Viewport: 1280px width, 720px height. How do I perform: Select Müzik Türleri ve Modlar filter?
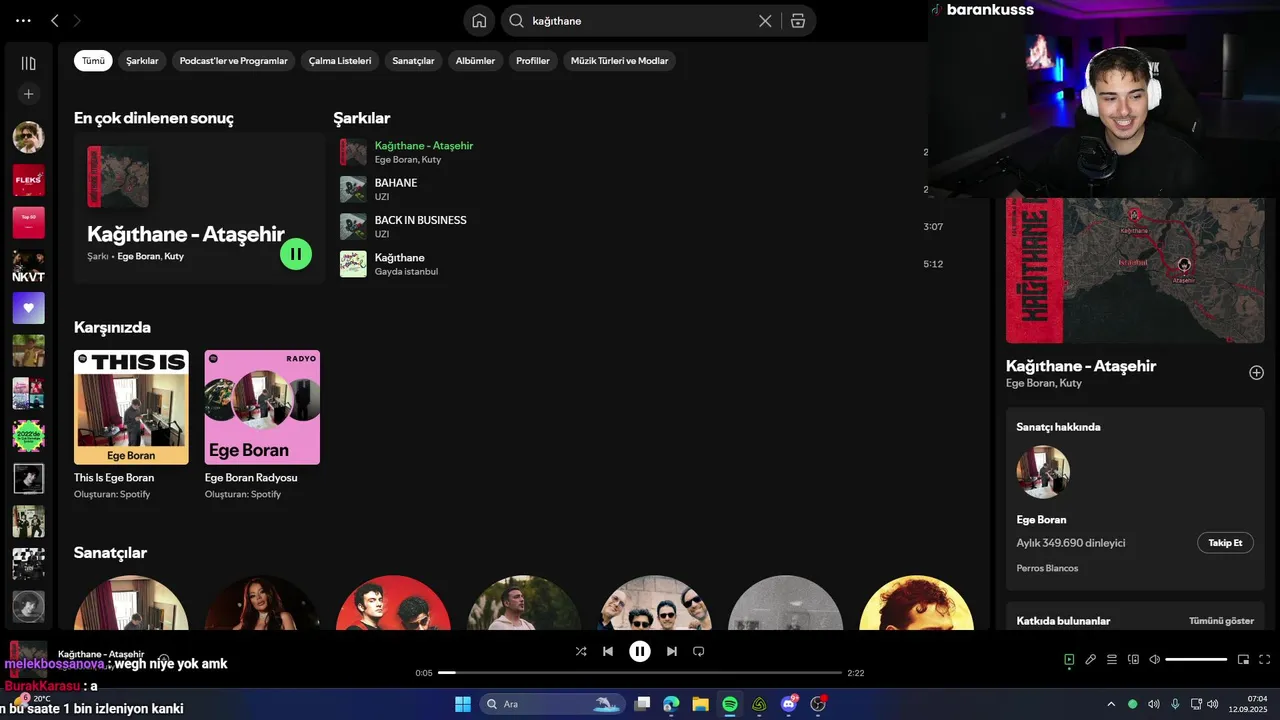pos(619,61)
